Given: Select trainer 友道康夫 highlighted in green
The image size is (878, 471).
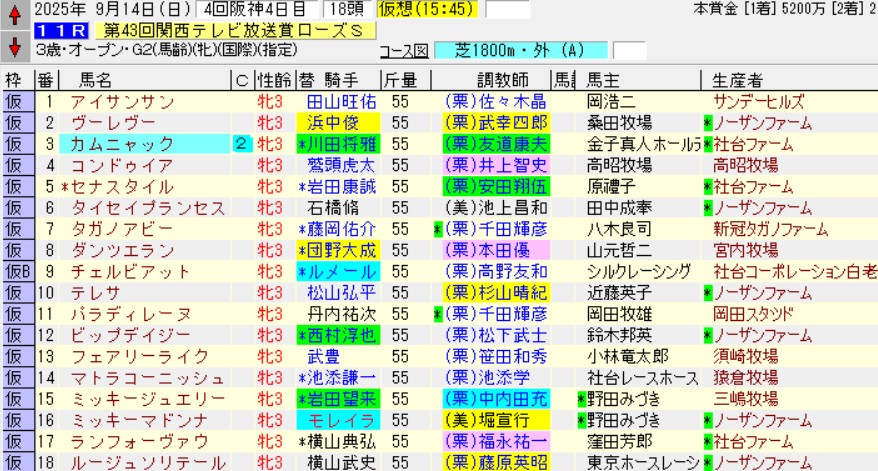Looking at the screenshot, I should tap(497, 144).
